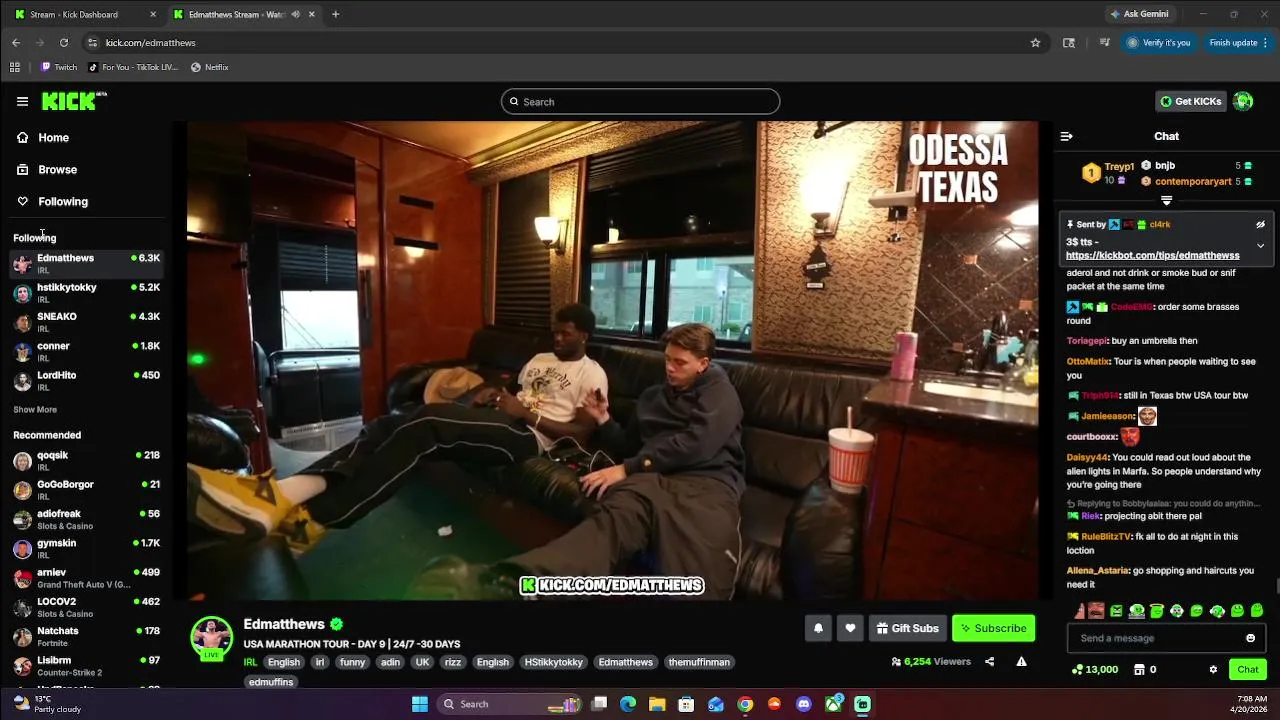Viewport: 1280px width, 720px height.
Task: Open the channel shop storefront icon
Action: (x=1137, y=669)
